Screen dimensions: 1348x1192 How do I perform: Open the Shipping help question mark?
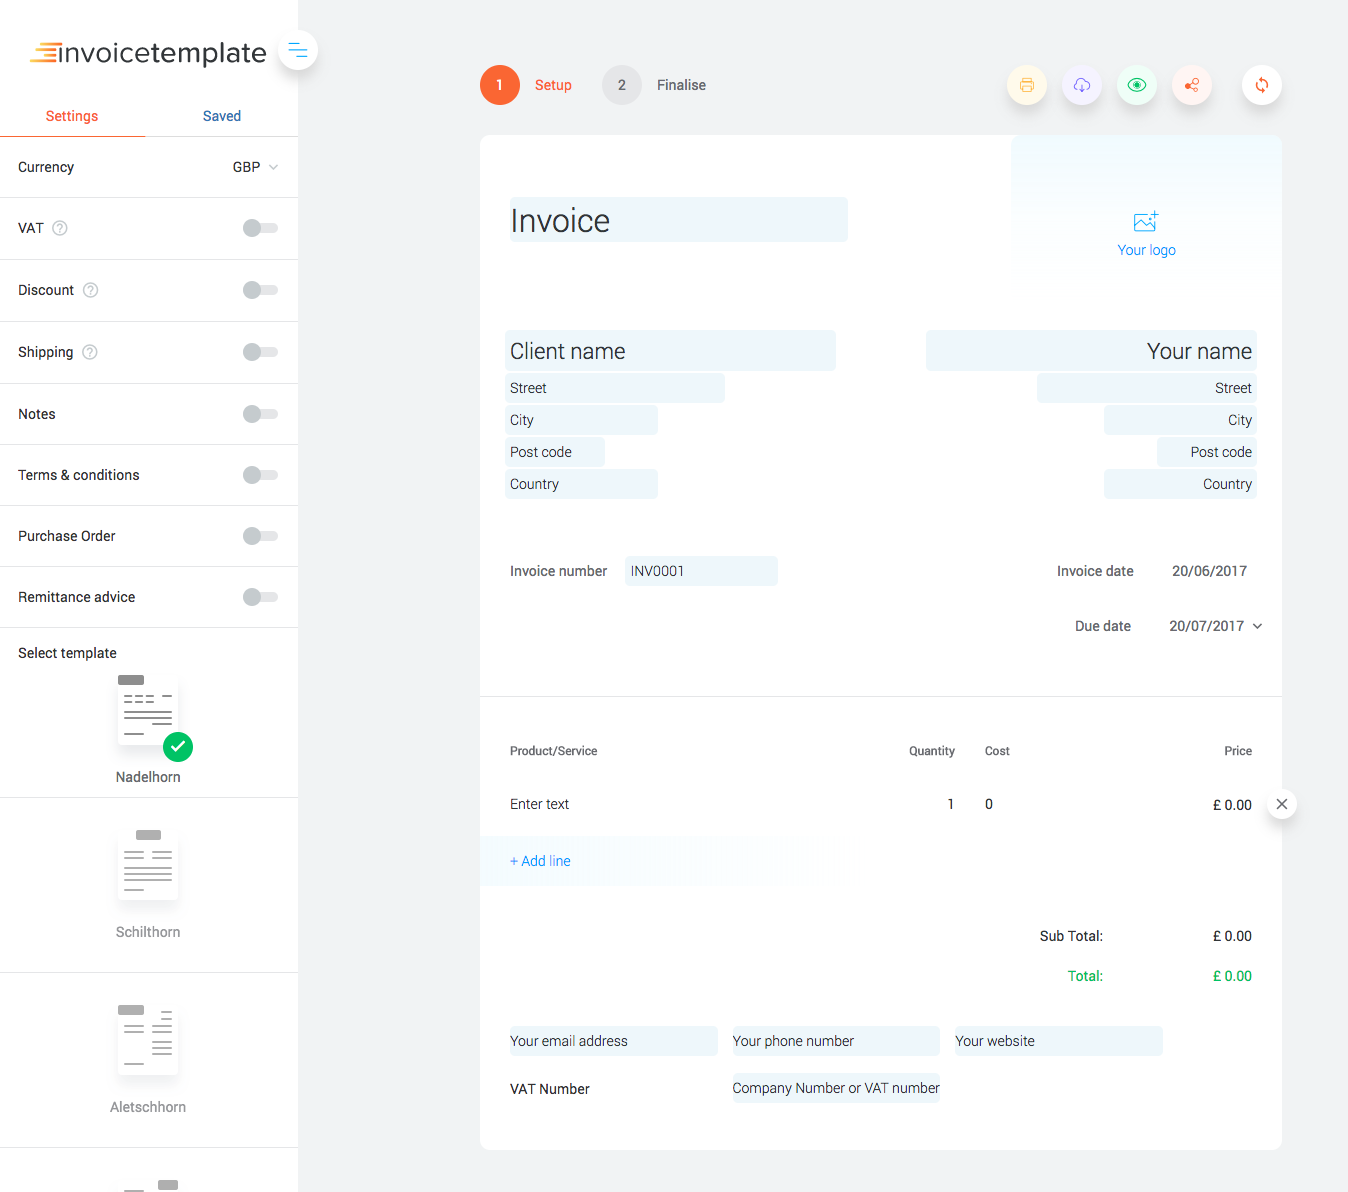tap(90, 352)
